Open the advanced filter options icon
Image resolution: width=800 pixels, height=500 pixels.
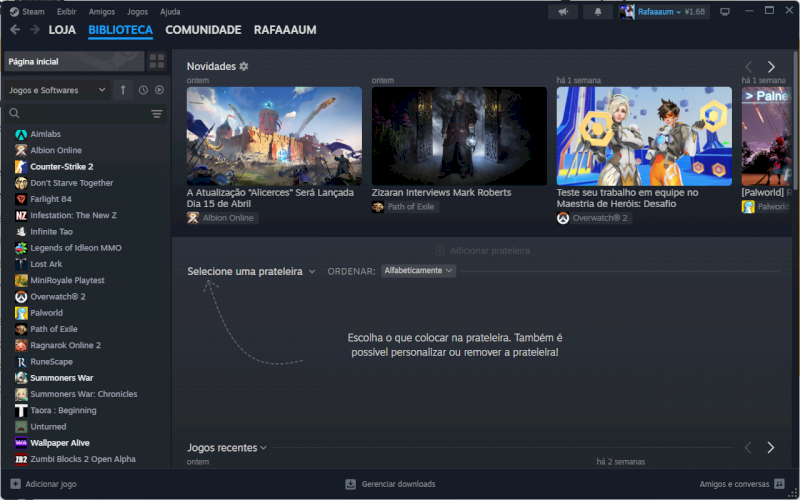point(157,113)
